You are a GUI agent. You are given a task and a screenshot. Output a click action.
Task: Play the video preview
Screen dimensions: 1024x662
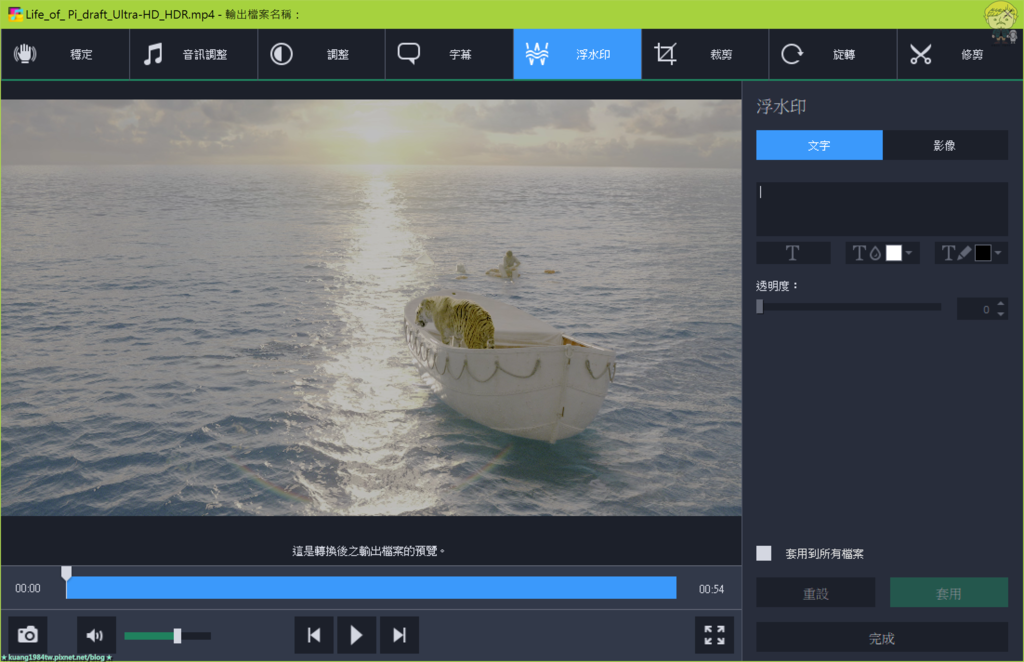click(356, 635)
